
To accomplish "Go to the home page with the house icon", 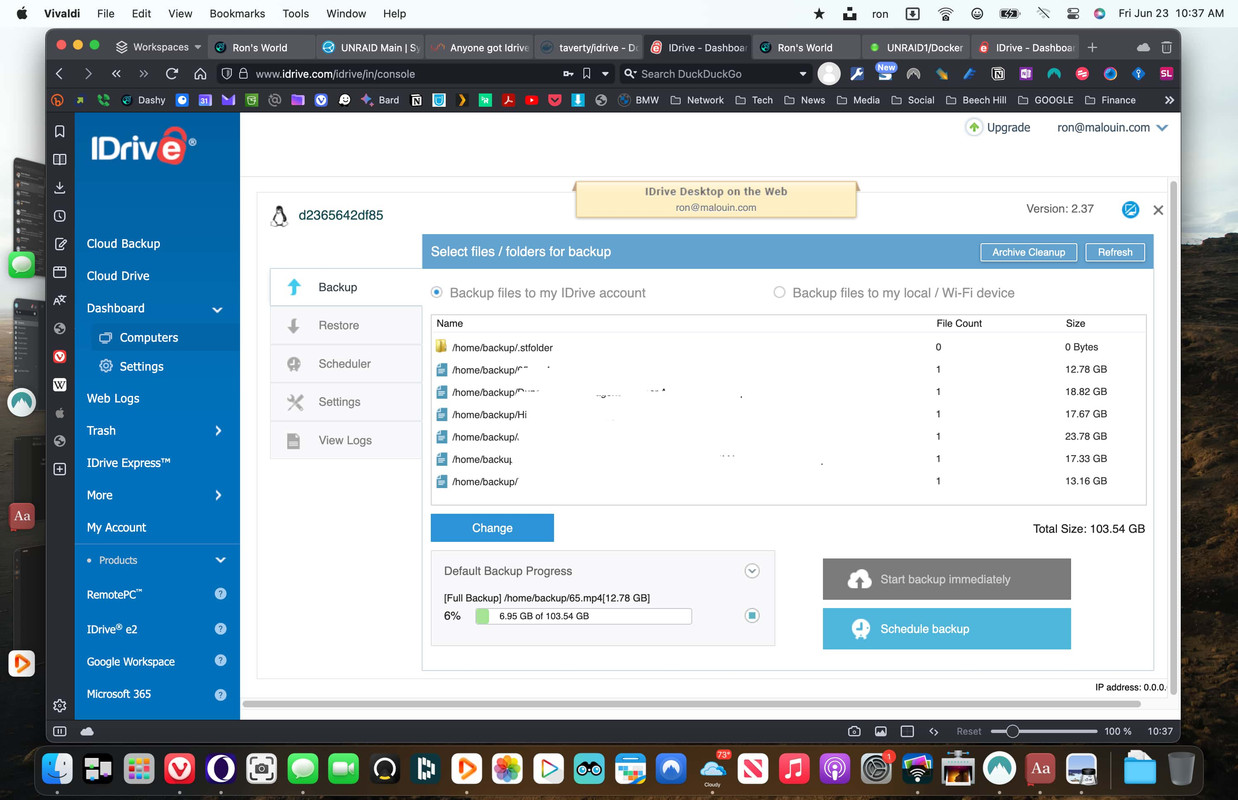I will (200, 74).
